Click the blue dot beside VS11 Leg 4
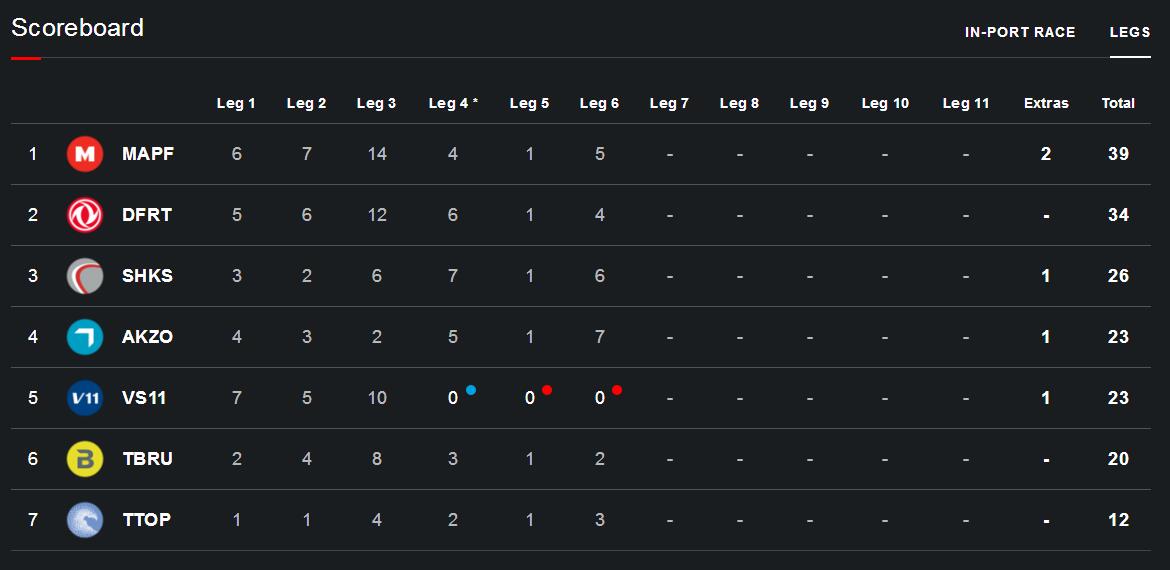 tap(471, 390)
